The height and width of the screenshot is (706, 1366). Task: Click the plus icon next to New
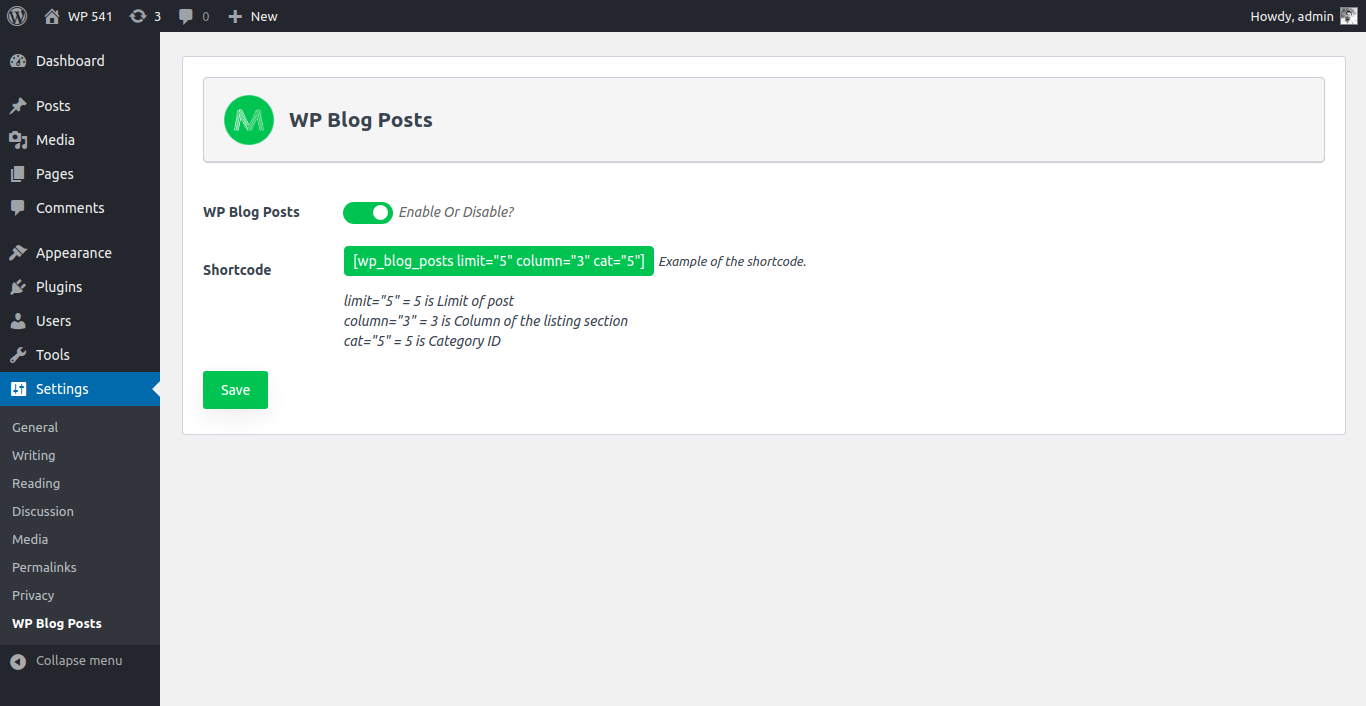pyautogui.click(x=235, y=16)
